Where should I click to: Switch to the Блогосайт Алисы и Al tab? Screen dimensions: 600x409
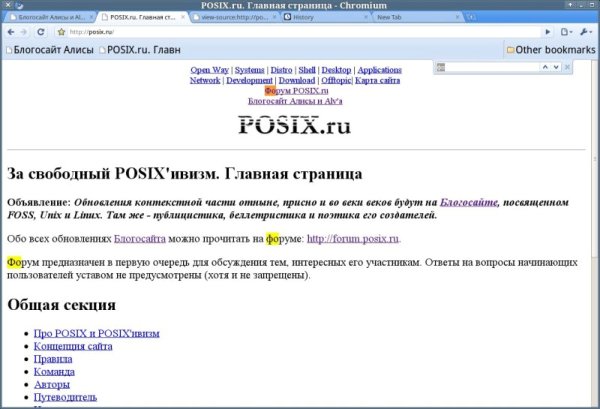(52, 17)
